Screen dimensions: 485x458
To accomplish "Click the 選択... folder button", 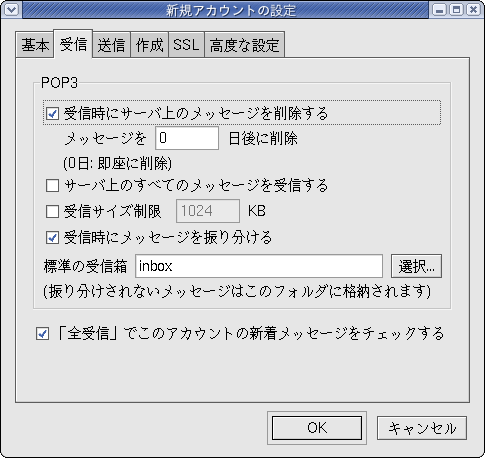I will pos(416,266).
